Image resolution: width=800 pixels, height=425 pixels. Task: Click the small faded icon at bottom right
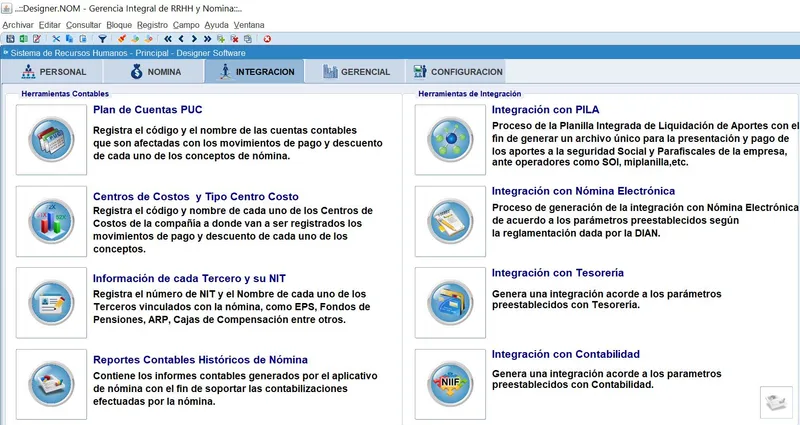[777, 403]
